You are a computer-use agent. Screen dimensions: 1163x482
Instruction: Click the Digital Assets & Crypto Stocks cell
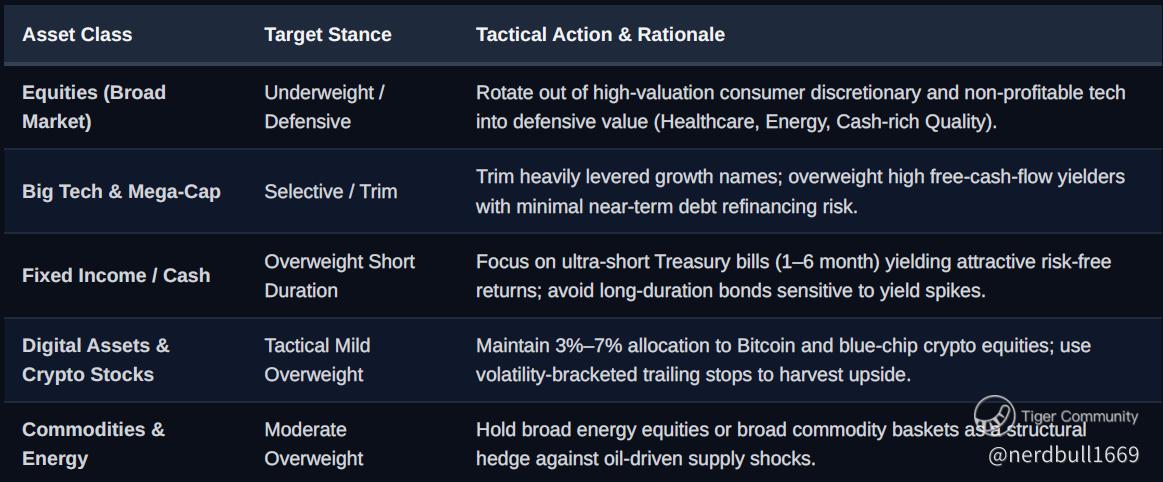(x=96, y=360)
